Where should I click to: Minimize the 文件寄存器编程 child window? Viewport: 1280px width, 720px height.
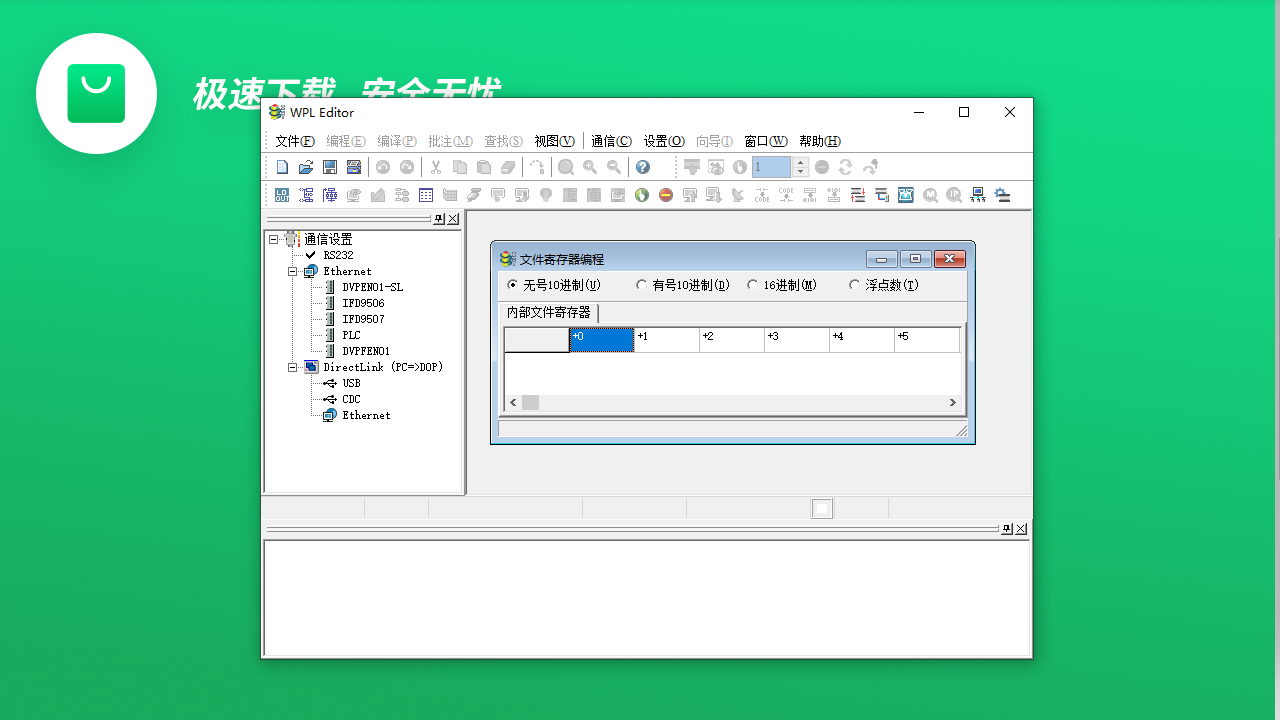(882, 259)
